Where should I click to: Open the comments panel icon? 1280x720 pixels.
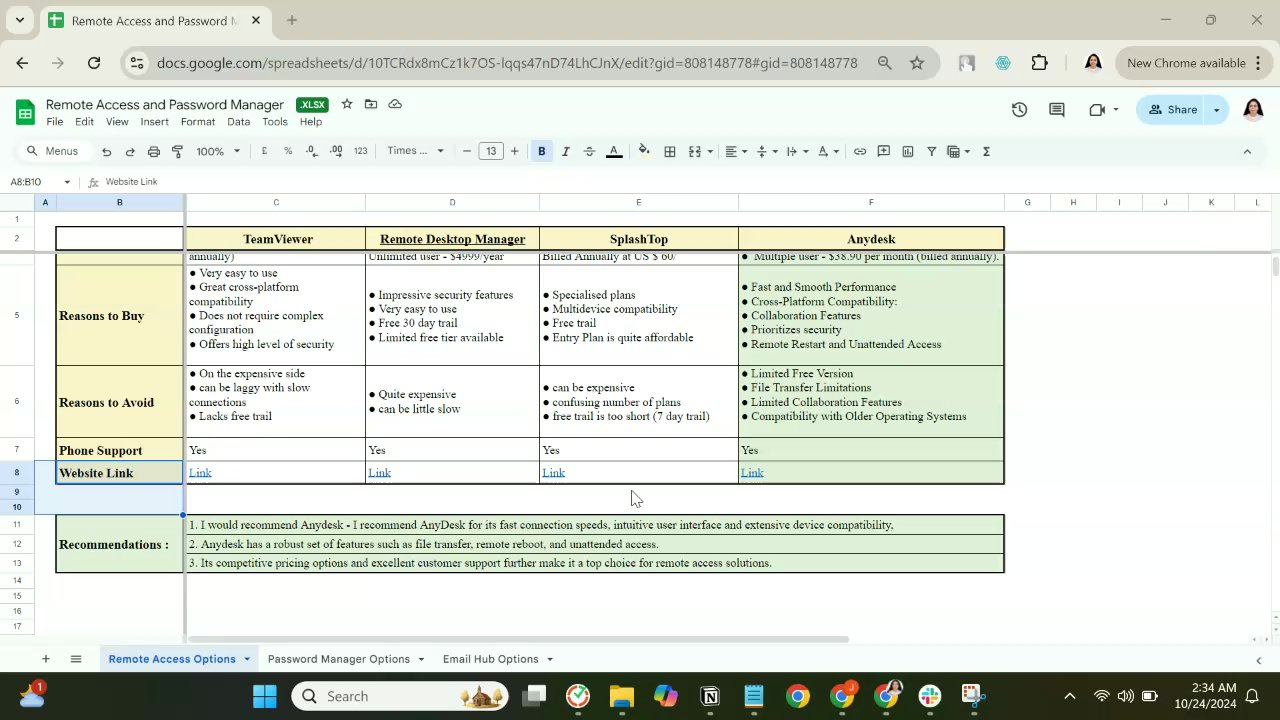tap(1057, 110)
